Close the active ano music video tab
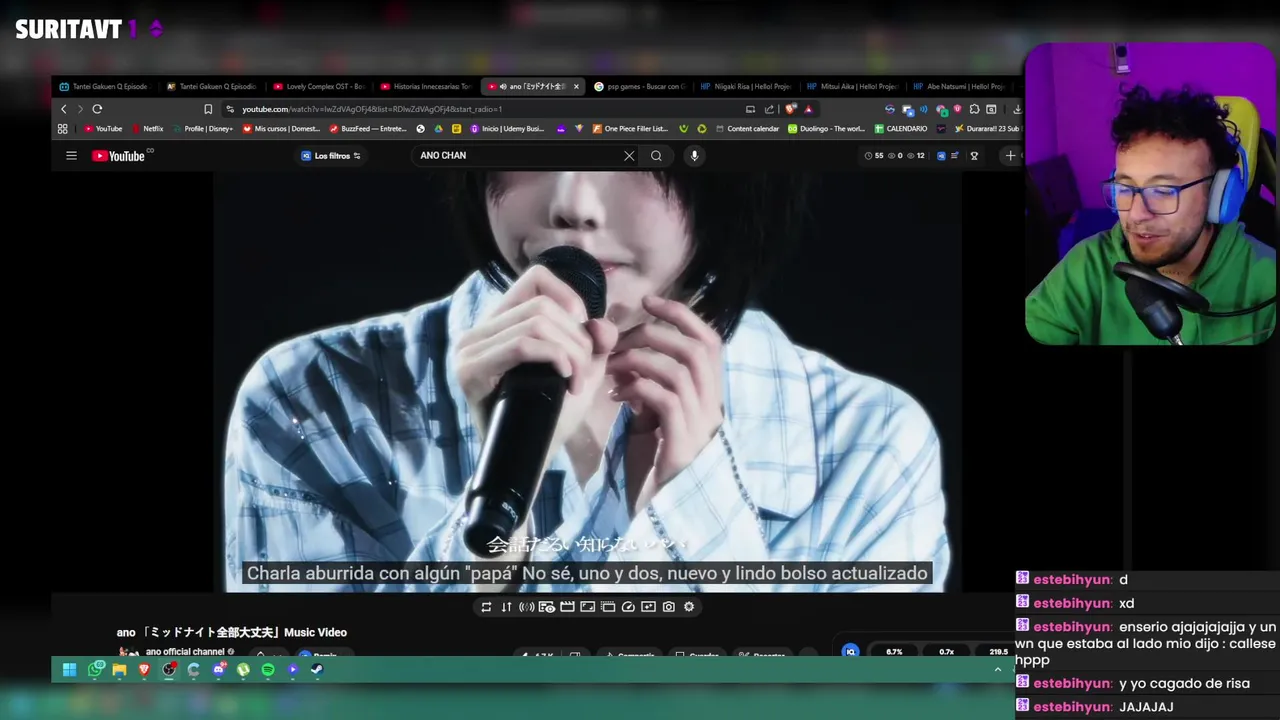 [576, 87]
